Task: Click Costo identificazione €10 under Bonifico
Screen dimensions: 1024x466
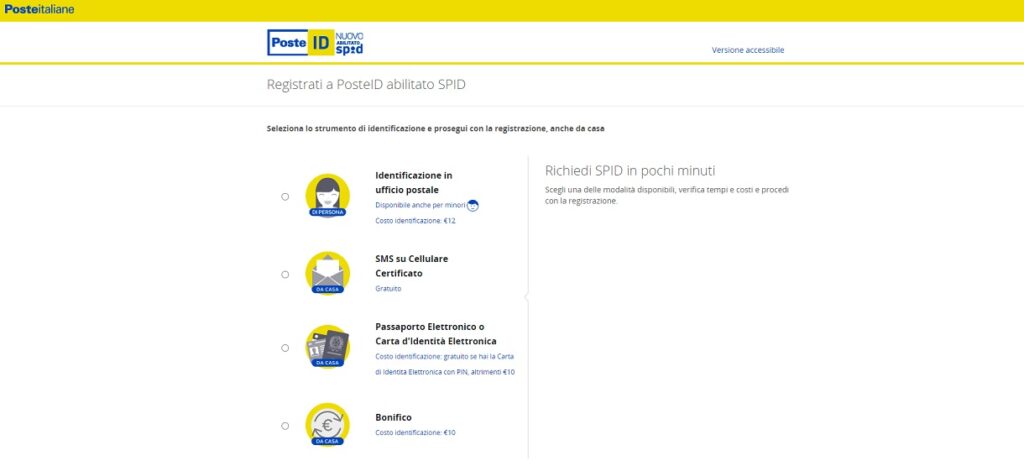Action: 416,432
